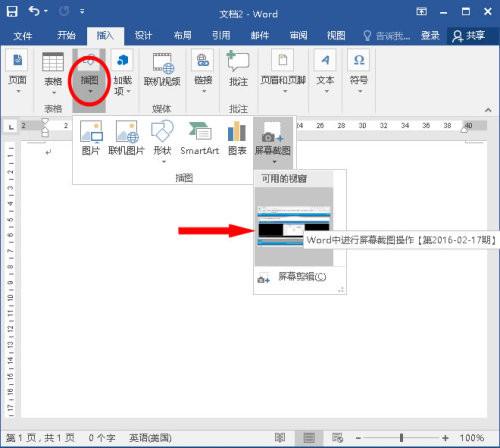Switch to Read Mode view
Image resolution: width=500 pixels, height=448 pixels.
pos(279,437)
